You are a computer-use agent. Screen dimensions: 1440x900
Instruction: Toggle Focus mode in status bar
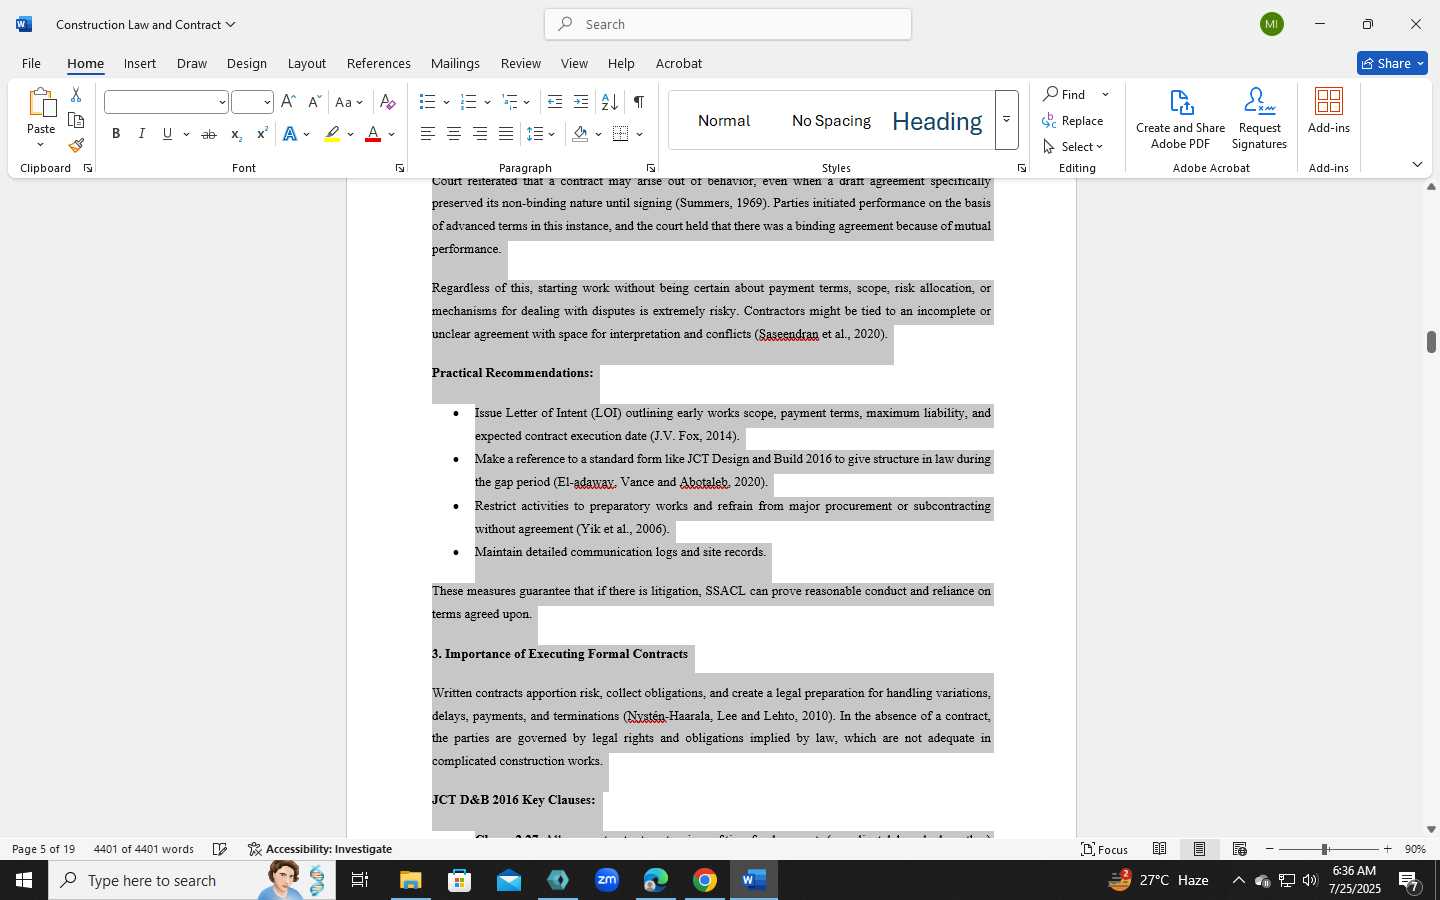tap(1105, 849)
